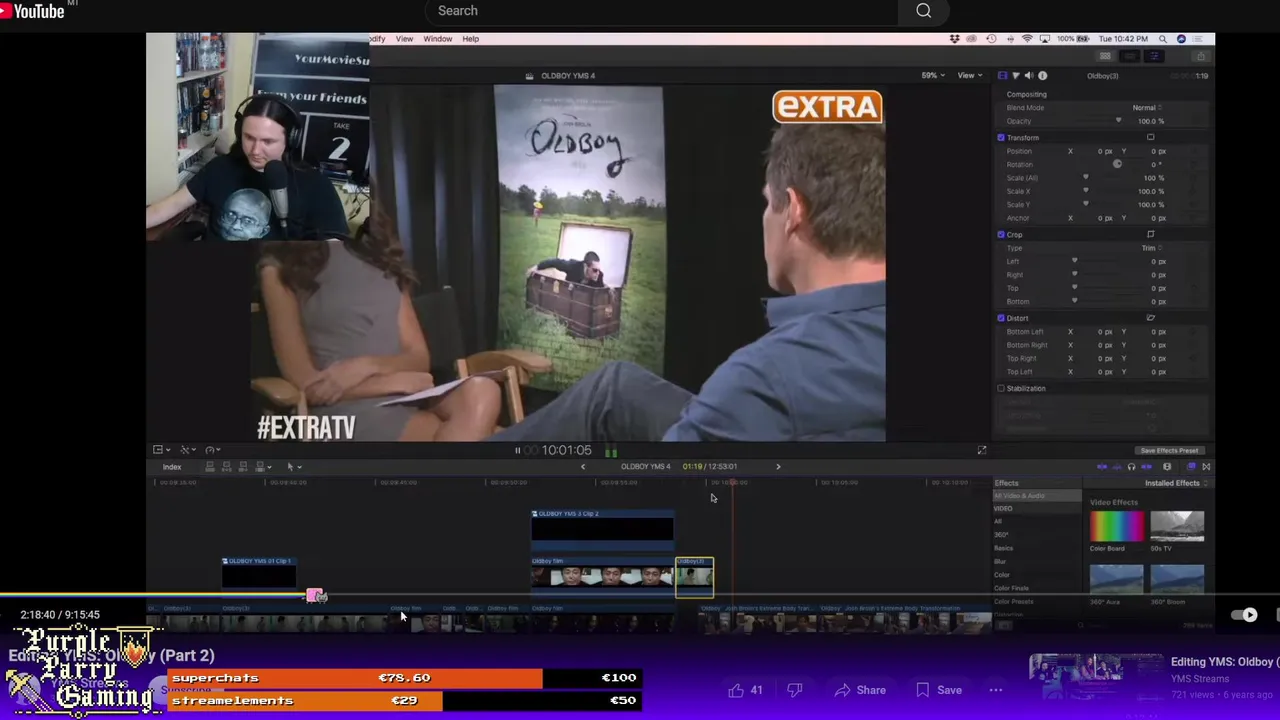
Task: Click the viewer fullscreen arrows icon
Action: click(981, 451)
